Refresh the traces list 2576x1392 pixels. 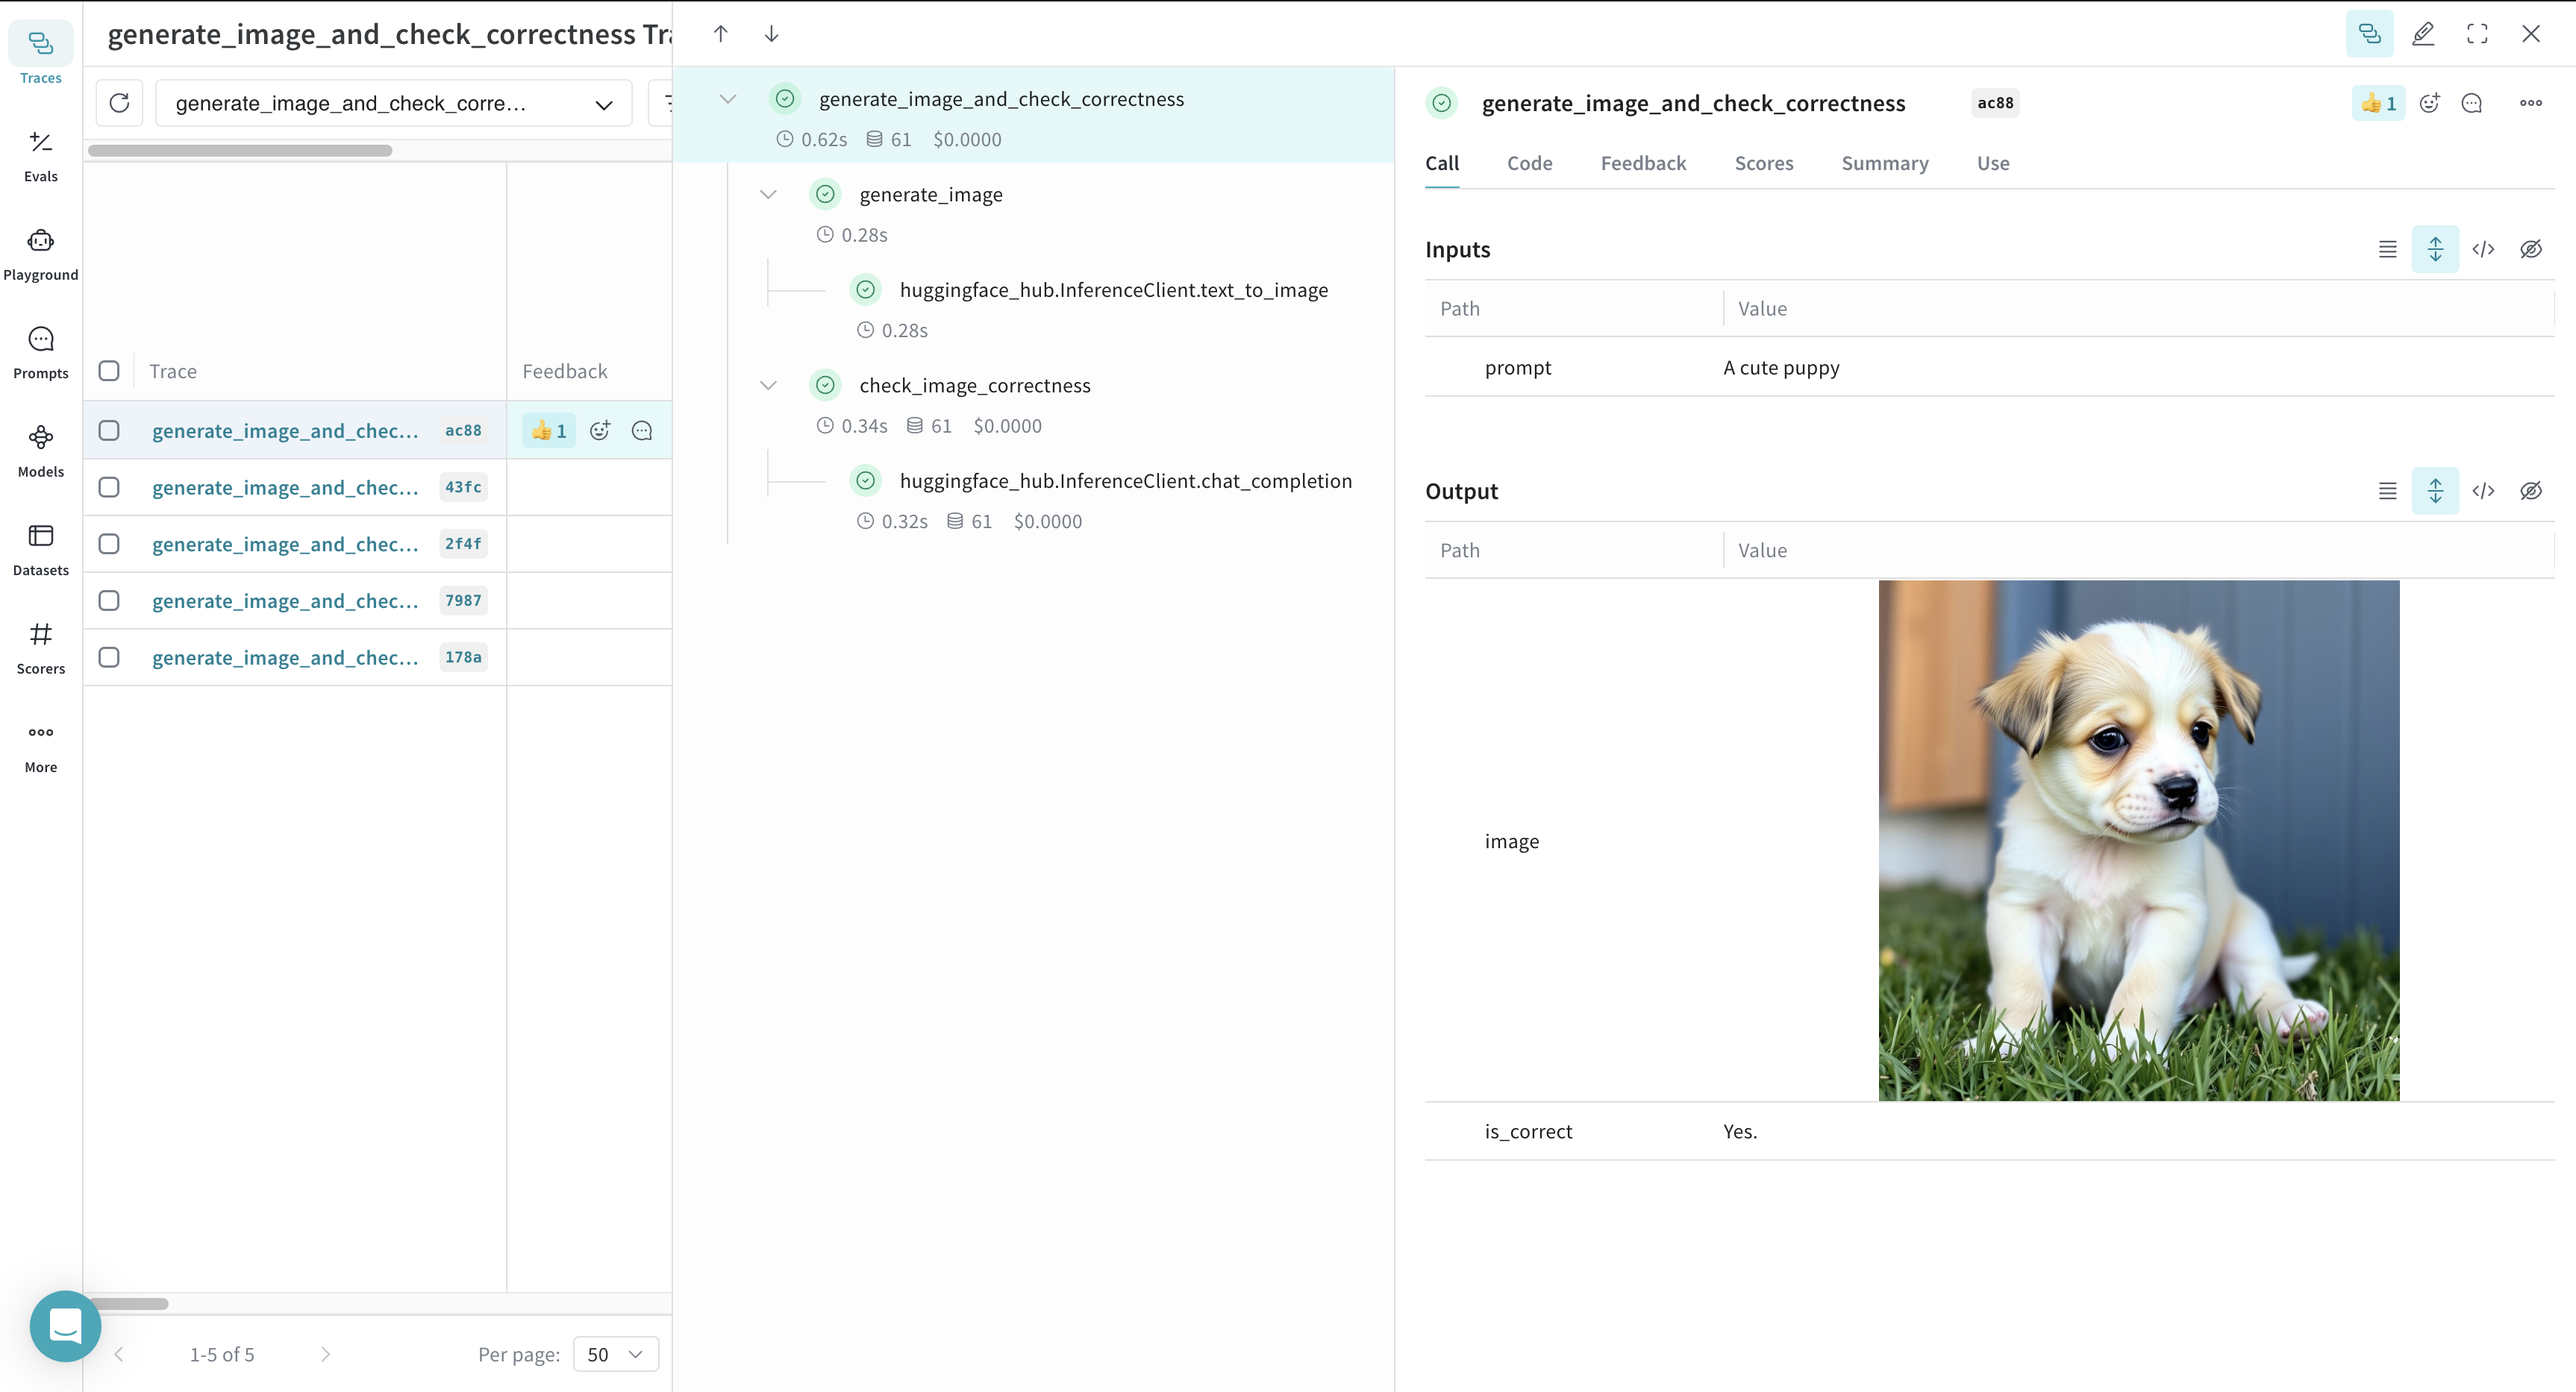[x=120, y=103]
